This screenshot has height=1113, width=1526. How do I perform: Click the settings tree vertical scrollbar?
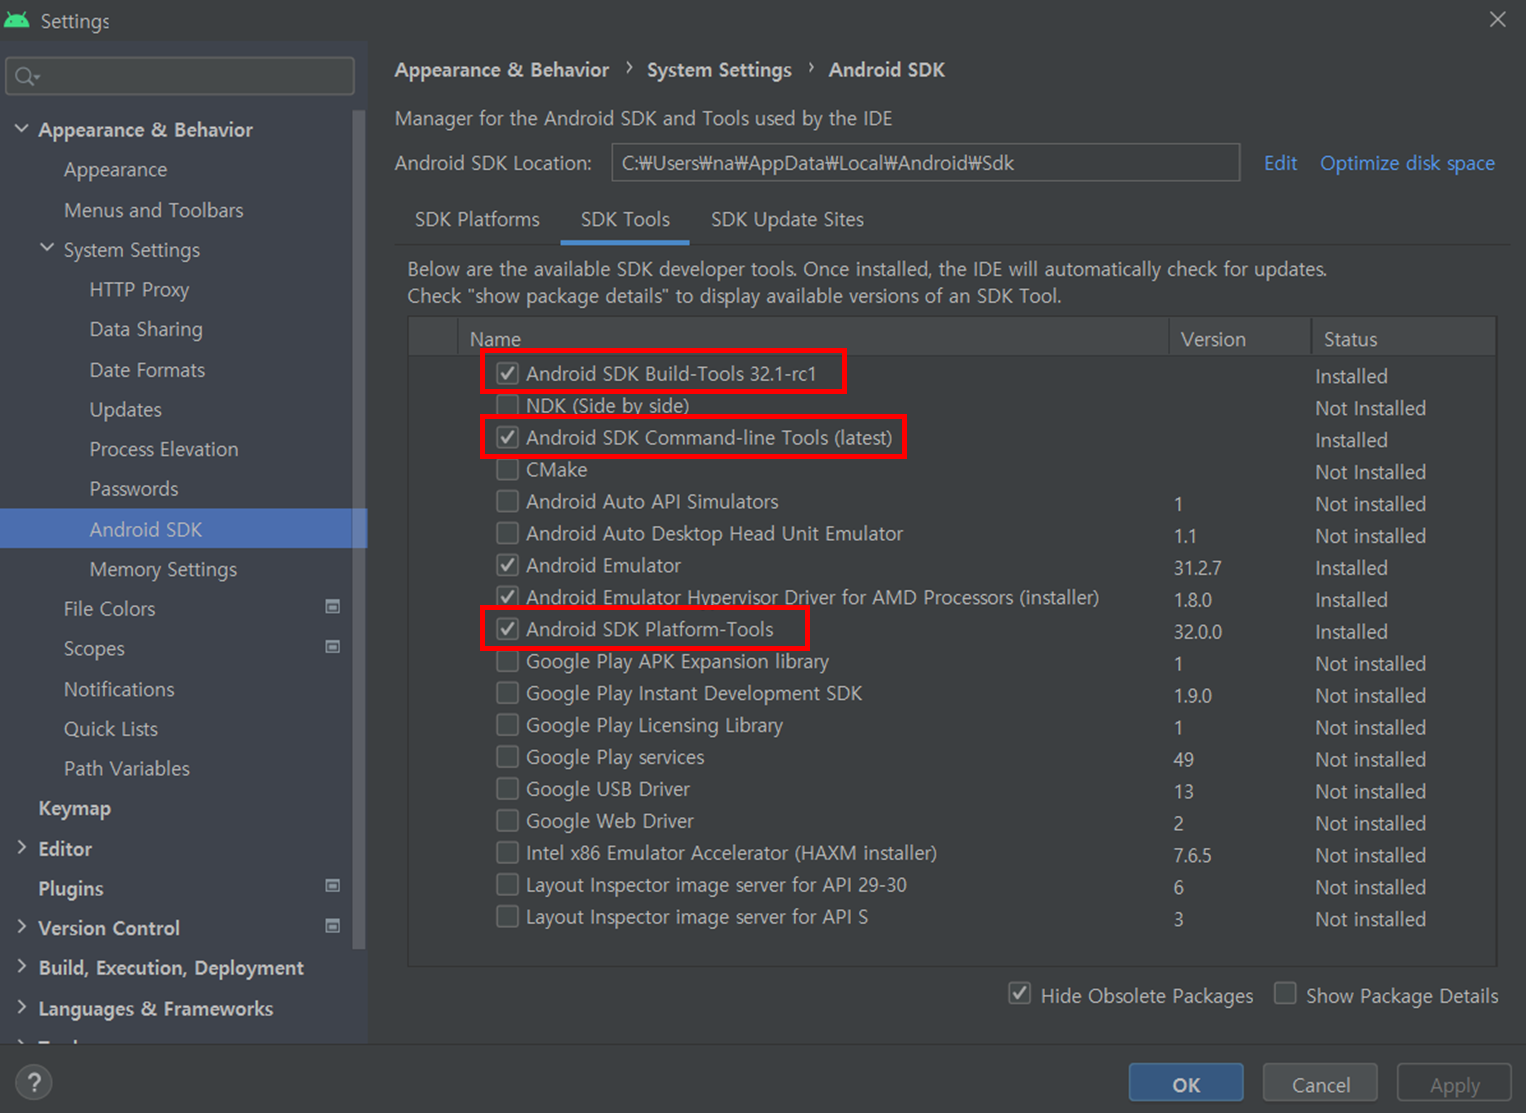[x=359, y=530]
